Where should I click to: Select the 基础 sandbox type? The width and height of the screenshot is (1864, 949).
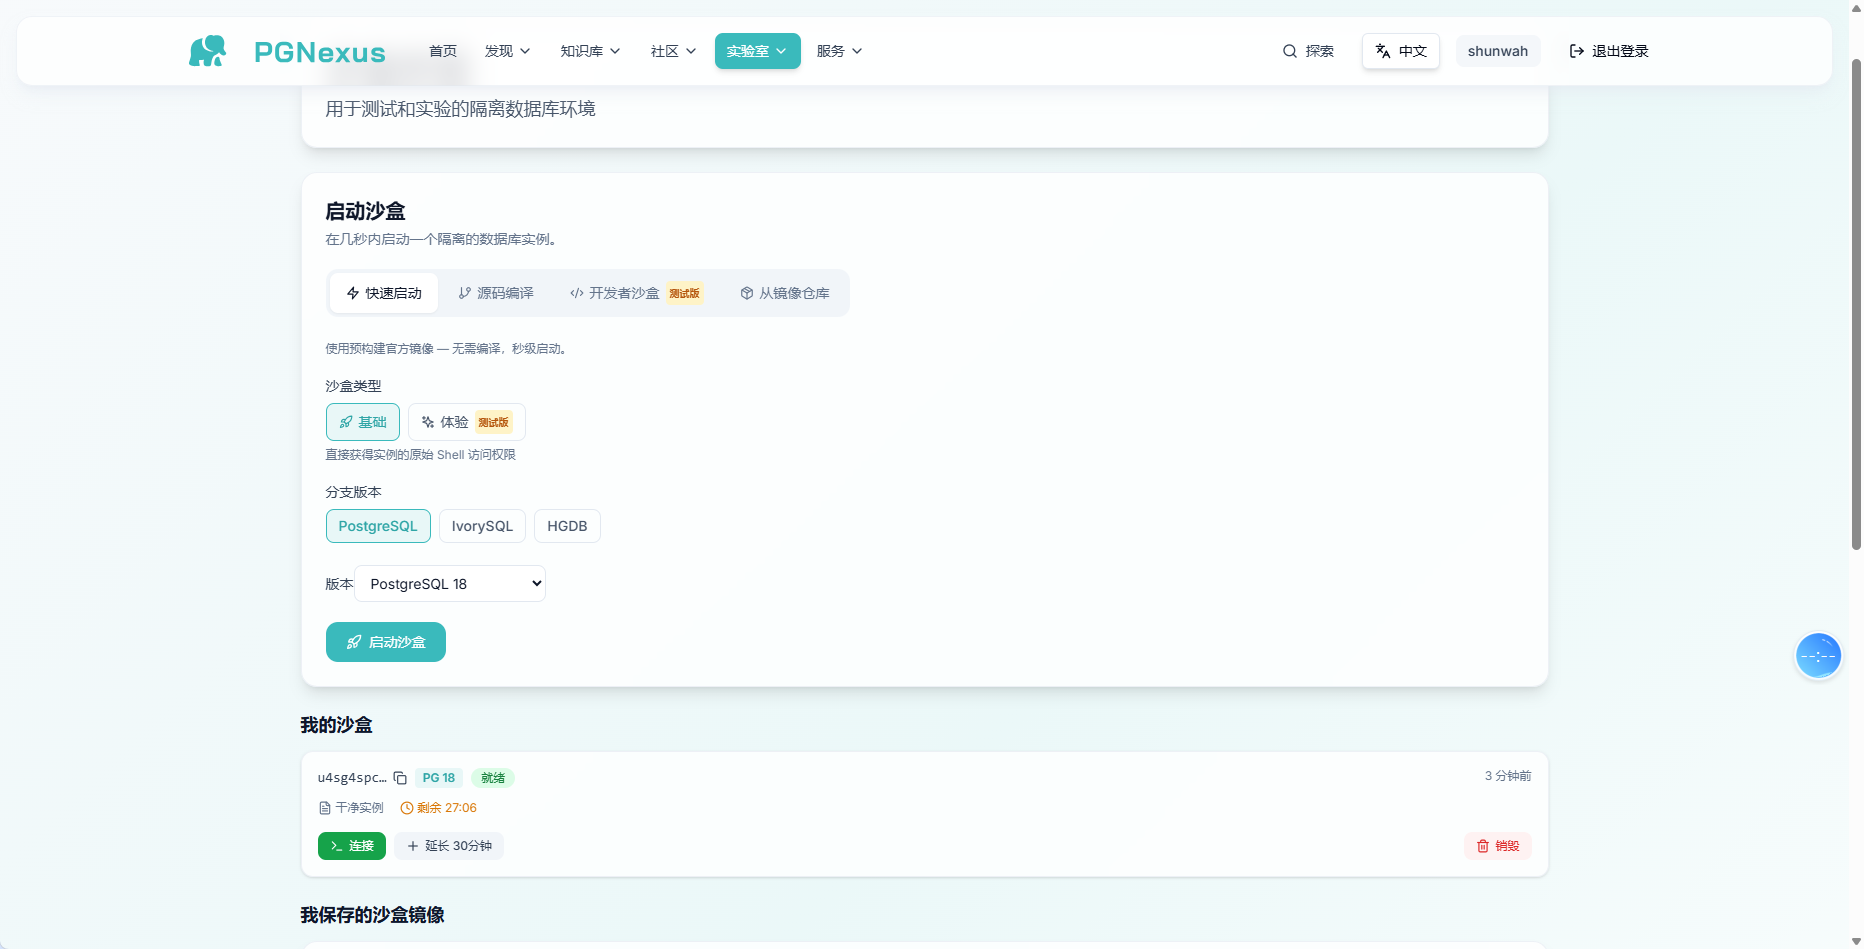[363, 422]
